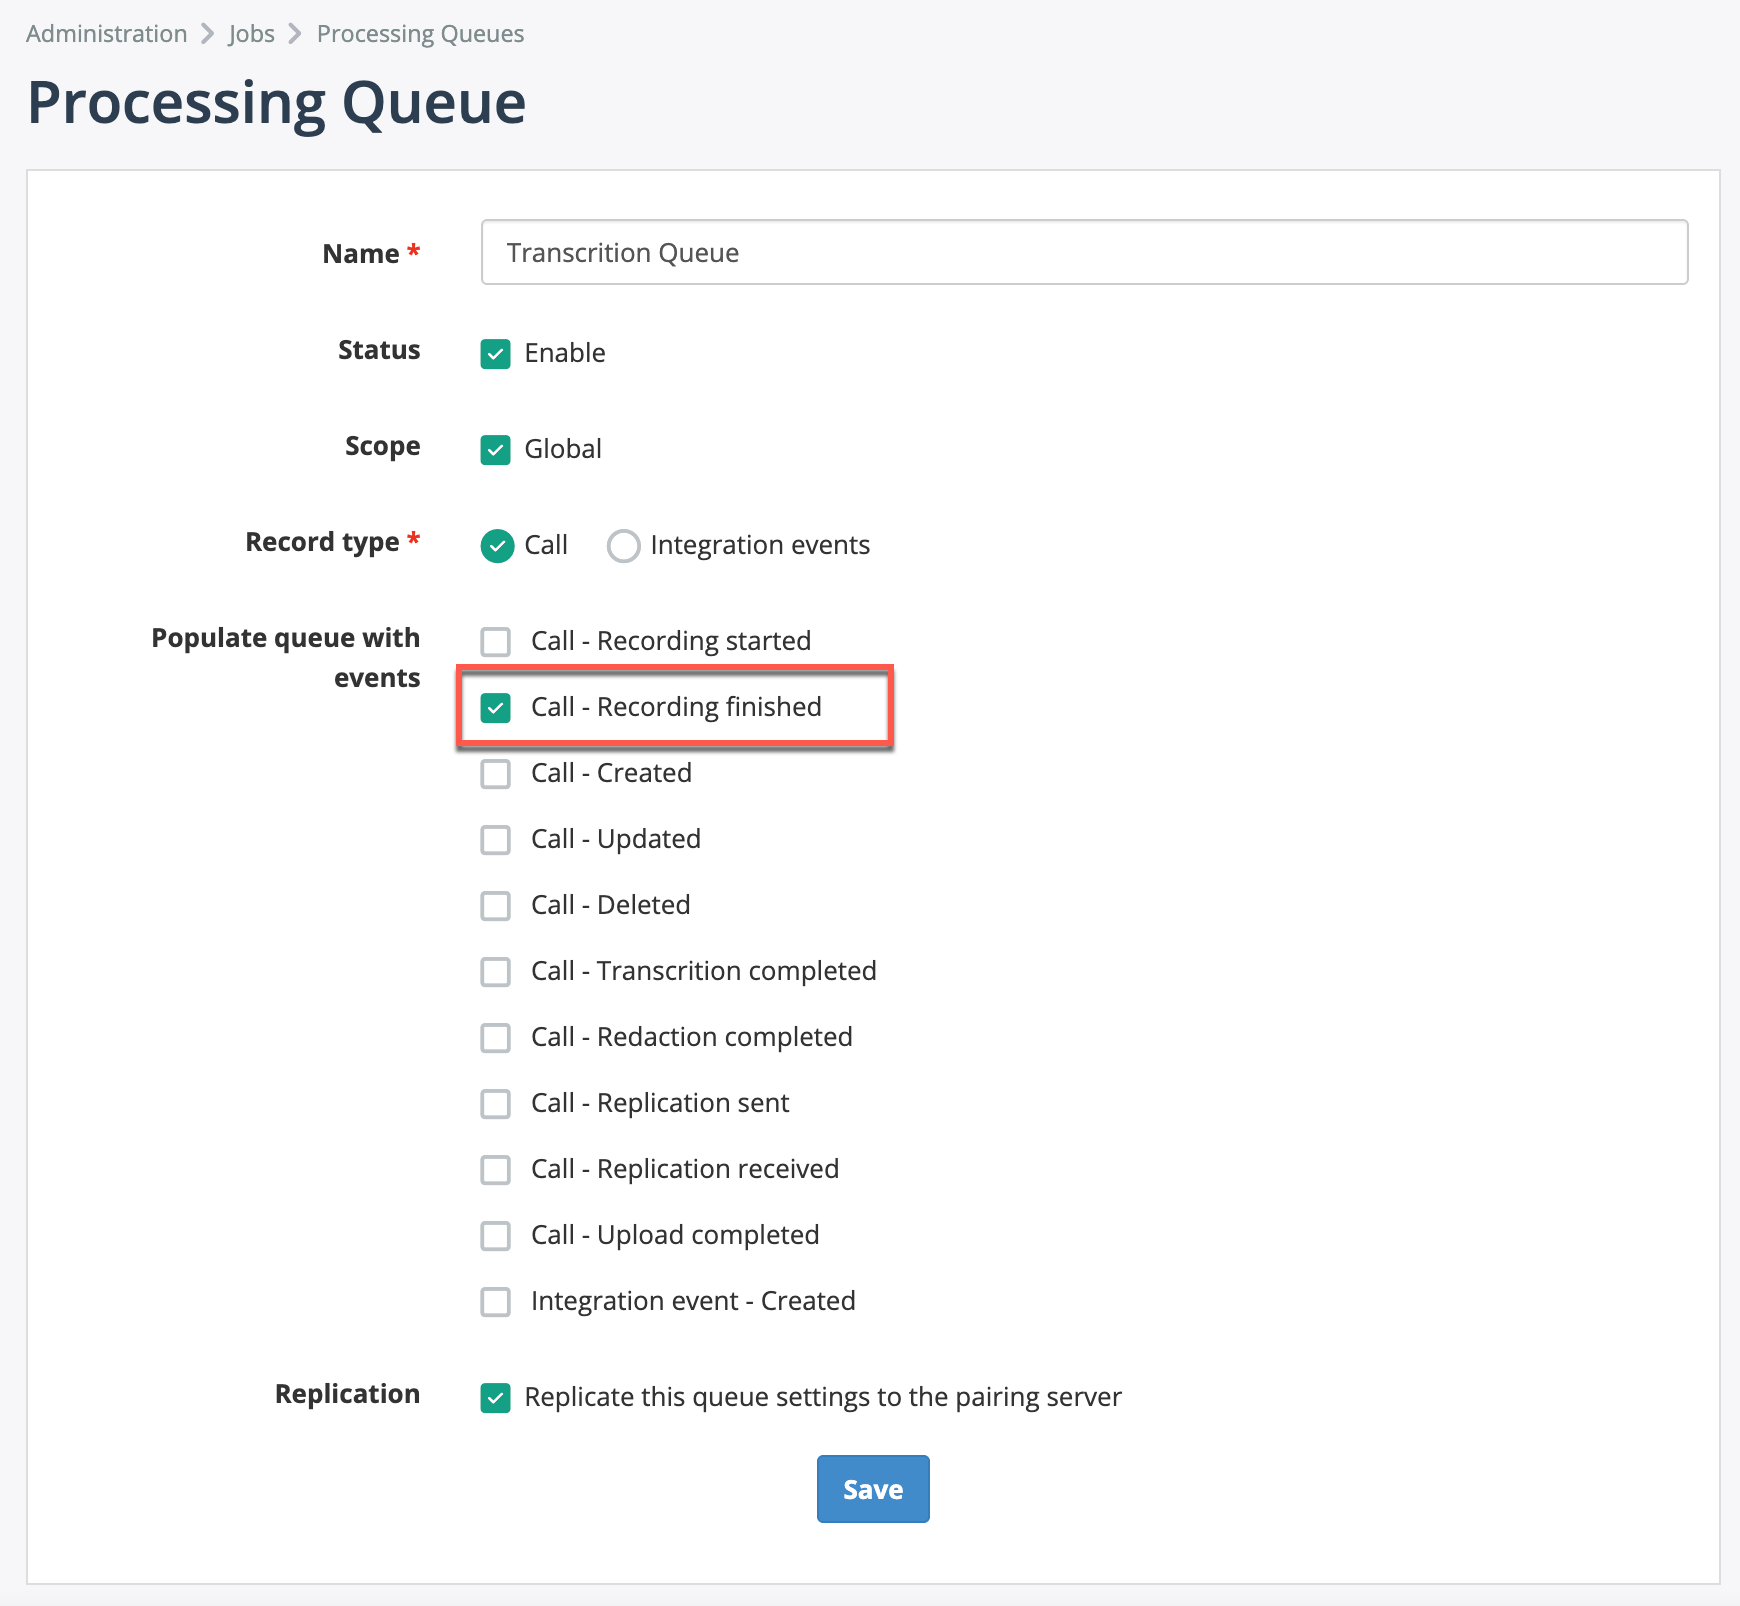Disable the Enable status checkbox
1740x1606 pixels.
click(496, 353)
